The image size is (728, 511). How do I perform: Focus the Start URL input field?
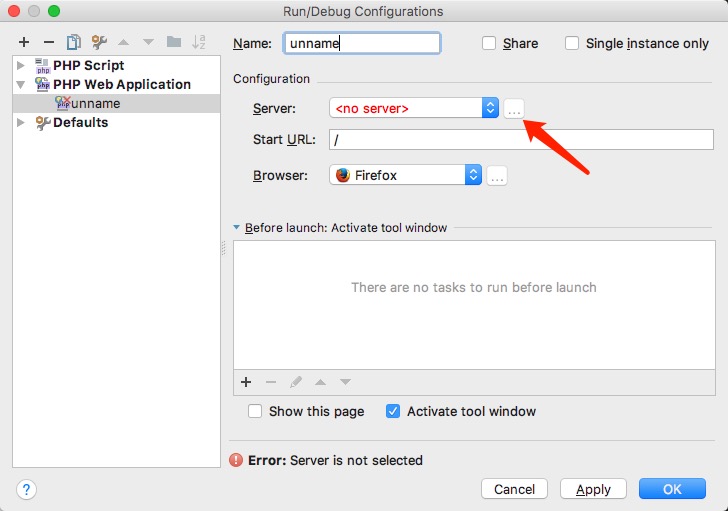[521, 139]
